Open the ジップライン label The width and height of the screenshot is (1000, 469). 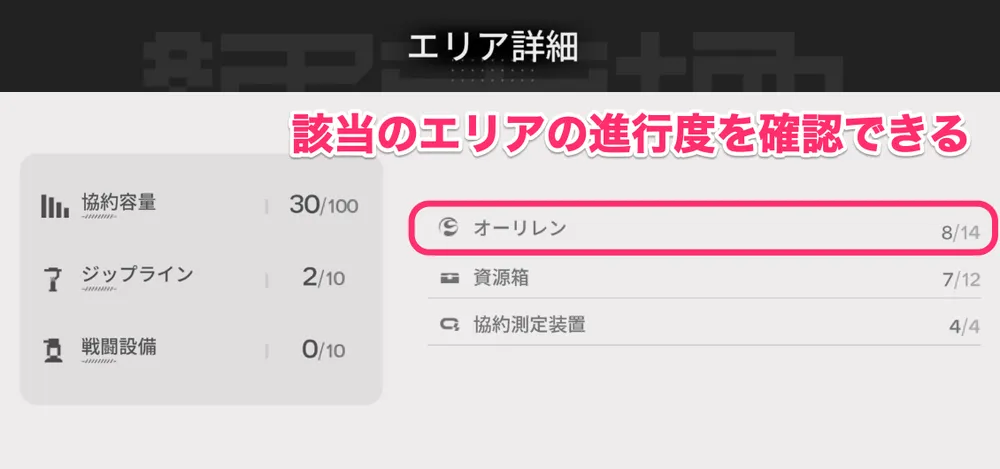pyautogui.click(x=136, y=275)
